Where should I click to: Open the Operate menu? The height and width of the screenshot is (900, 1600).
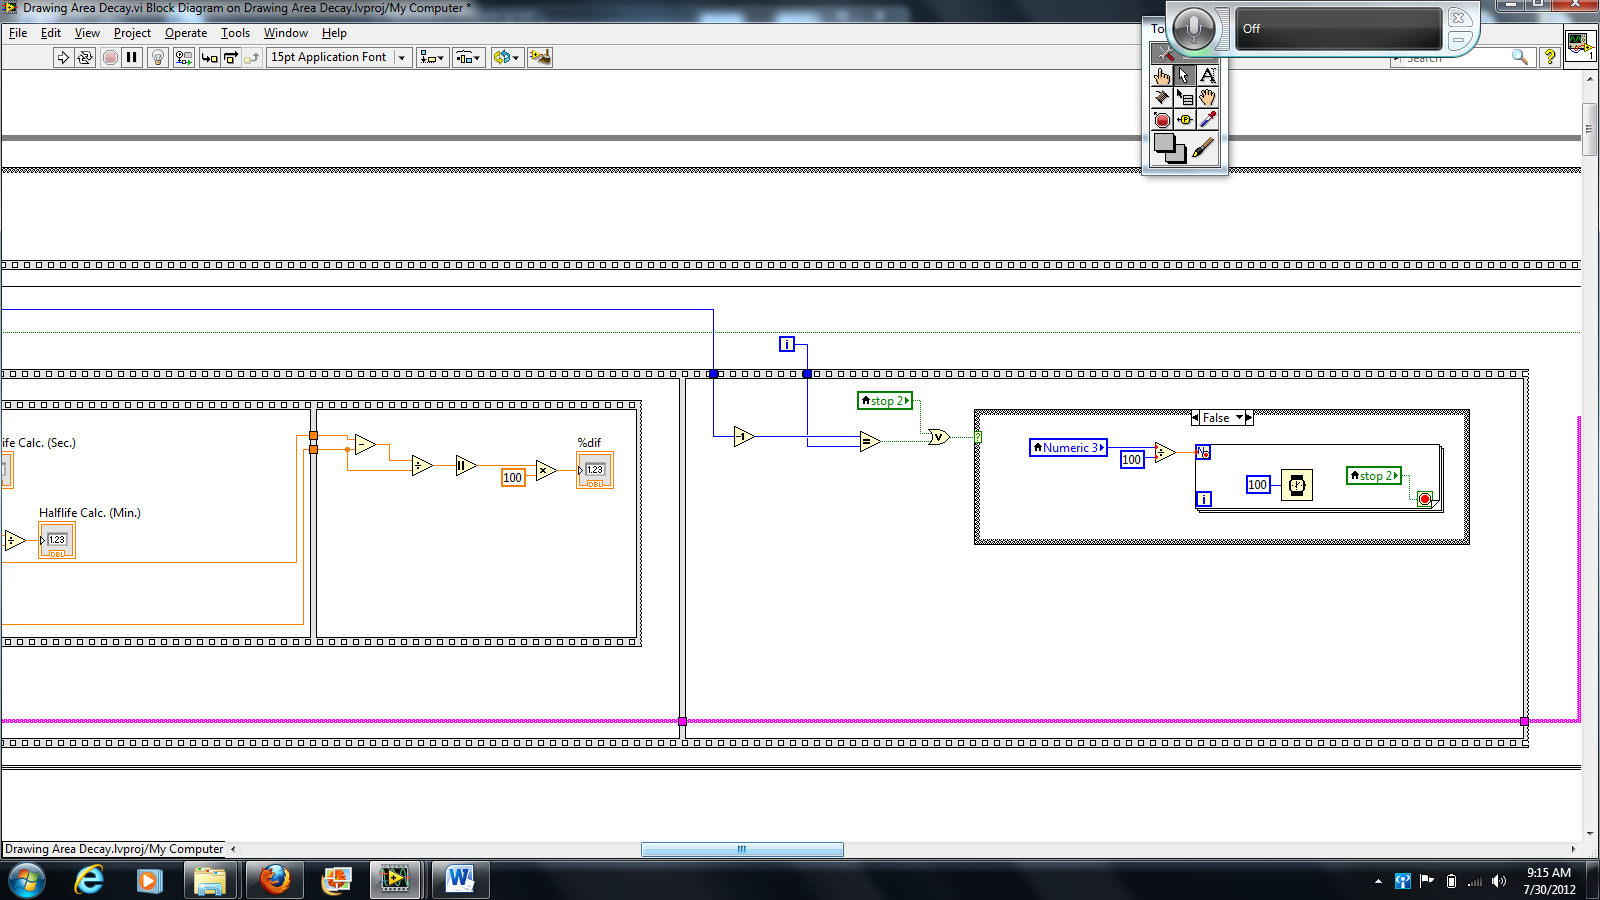click(186, 33)
